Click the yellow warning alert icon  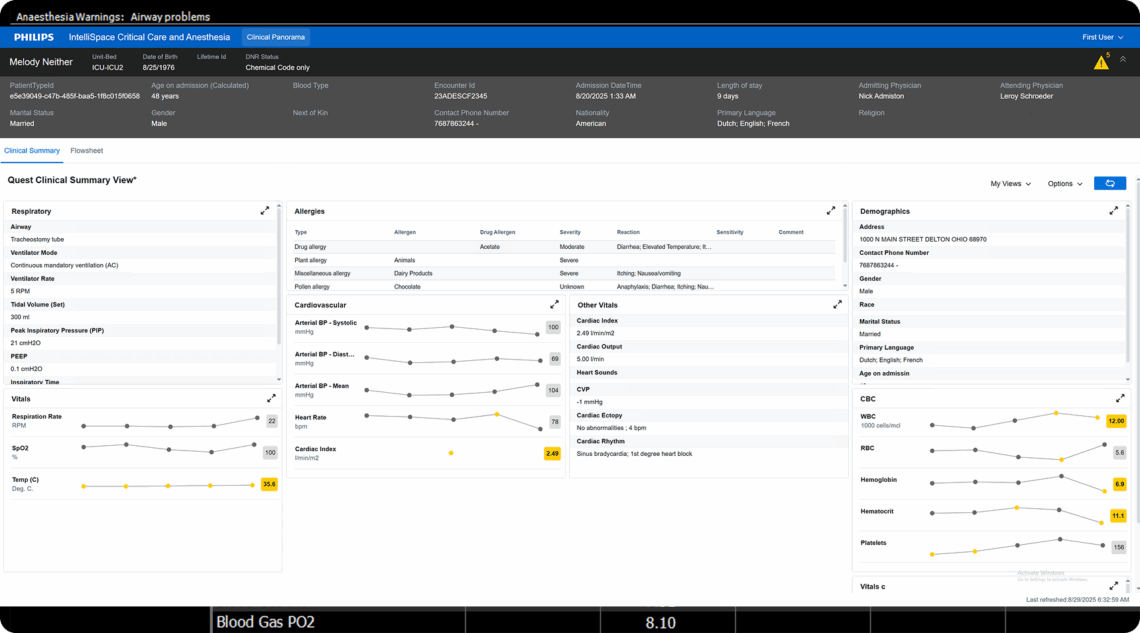pyautogui.click(x=1101, y=63)
